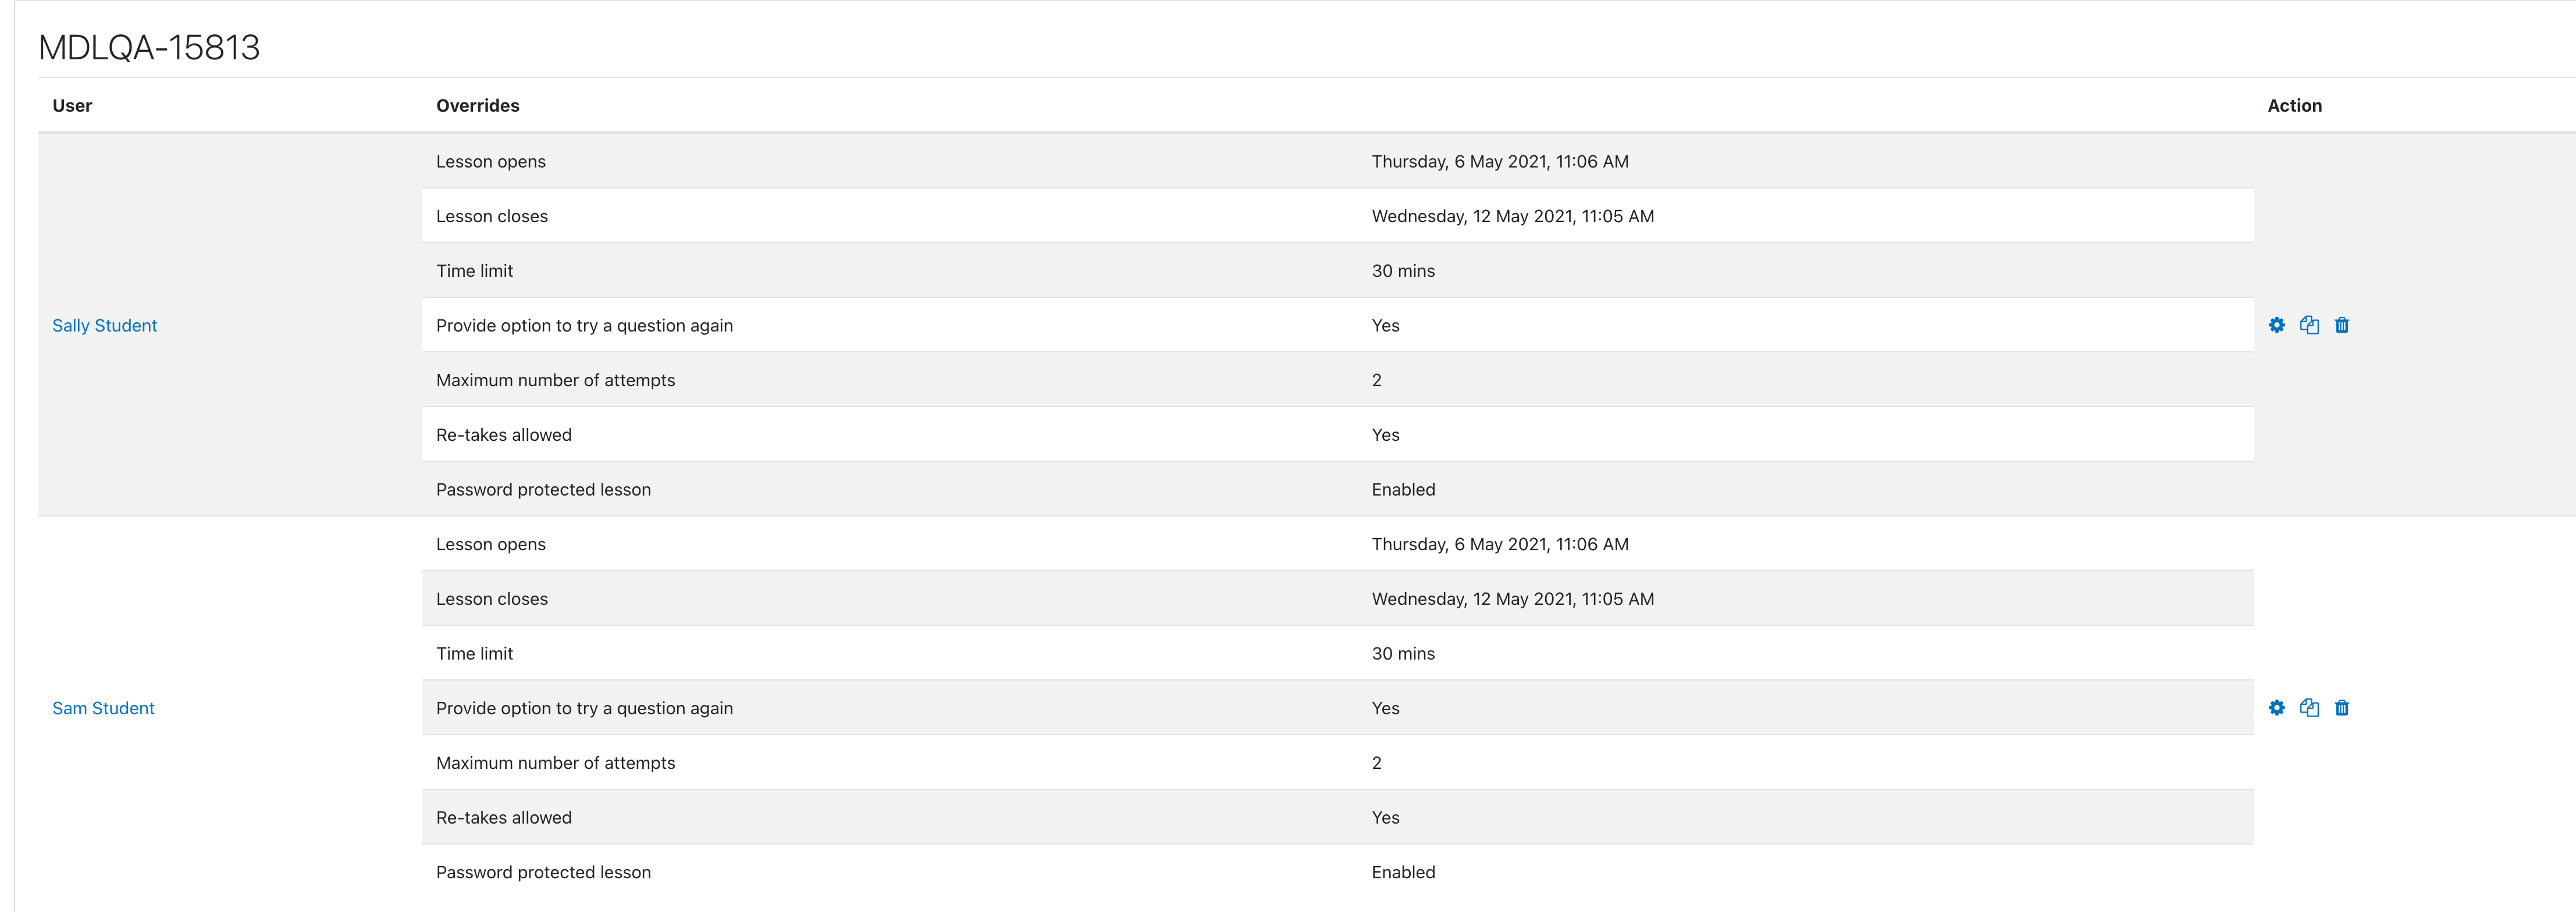Select Sally's Lesson opens date value

click(x=1500, y=162)
